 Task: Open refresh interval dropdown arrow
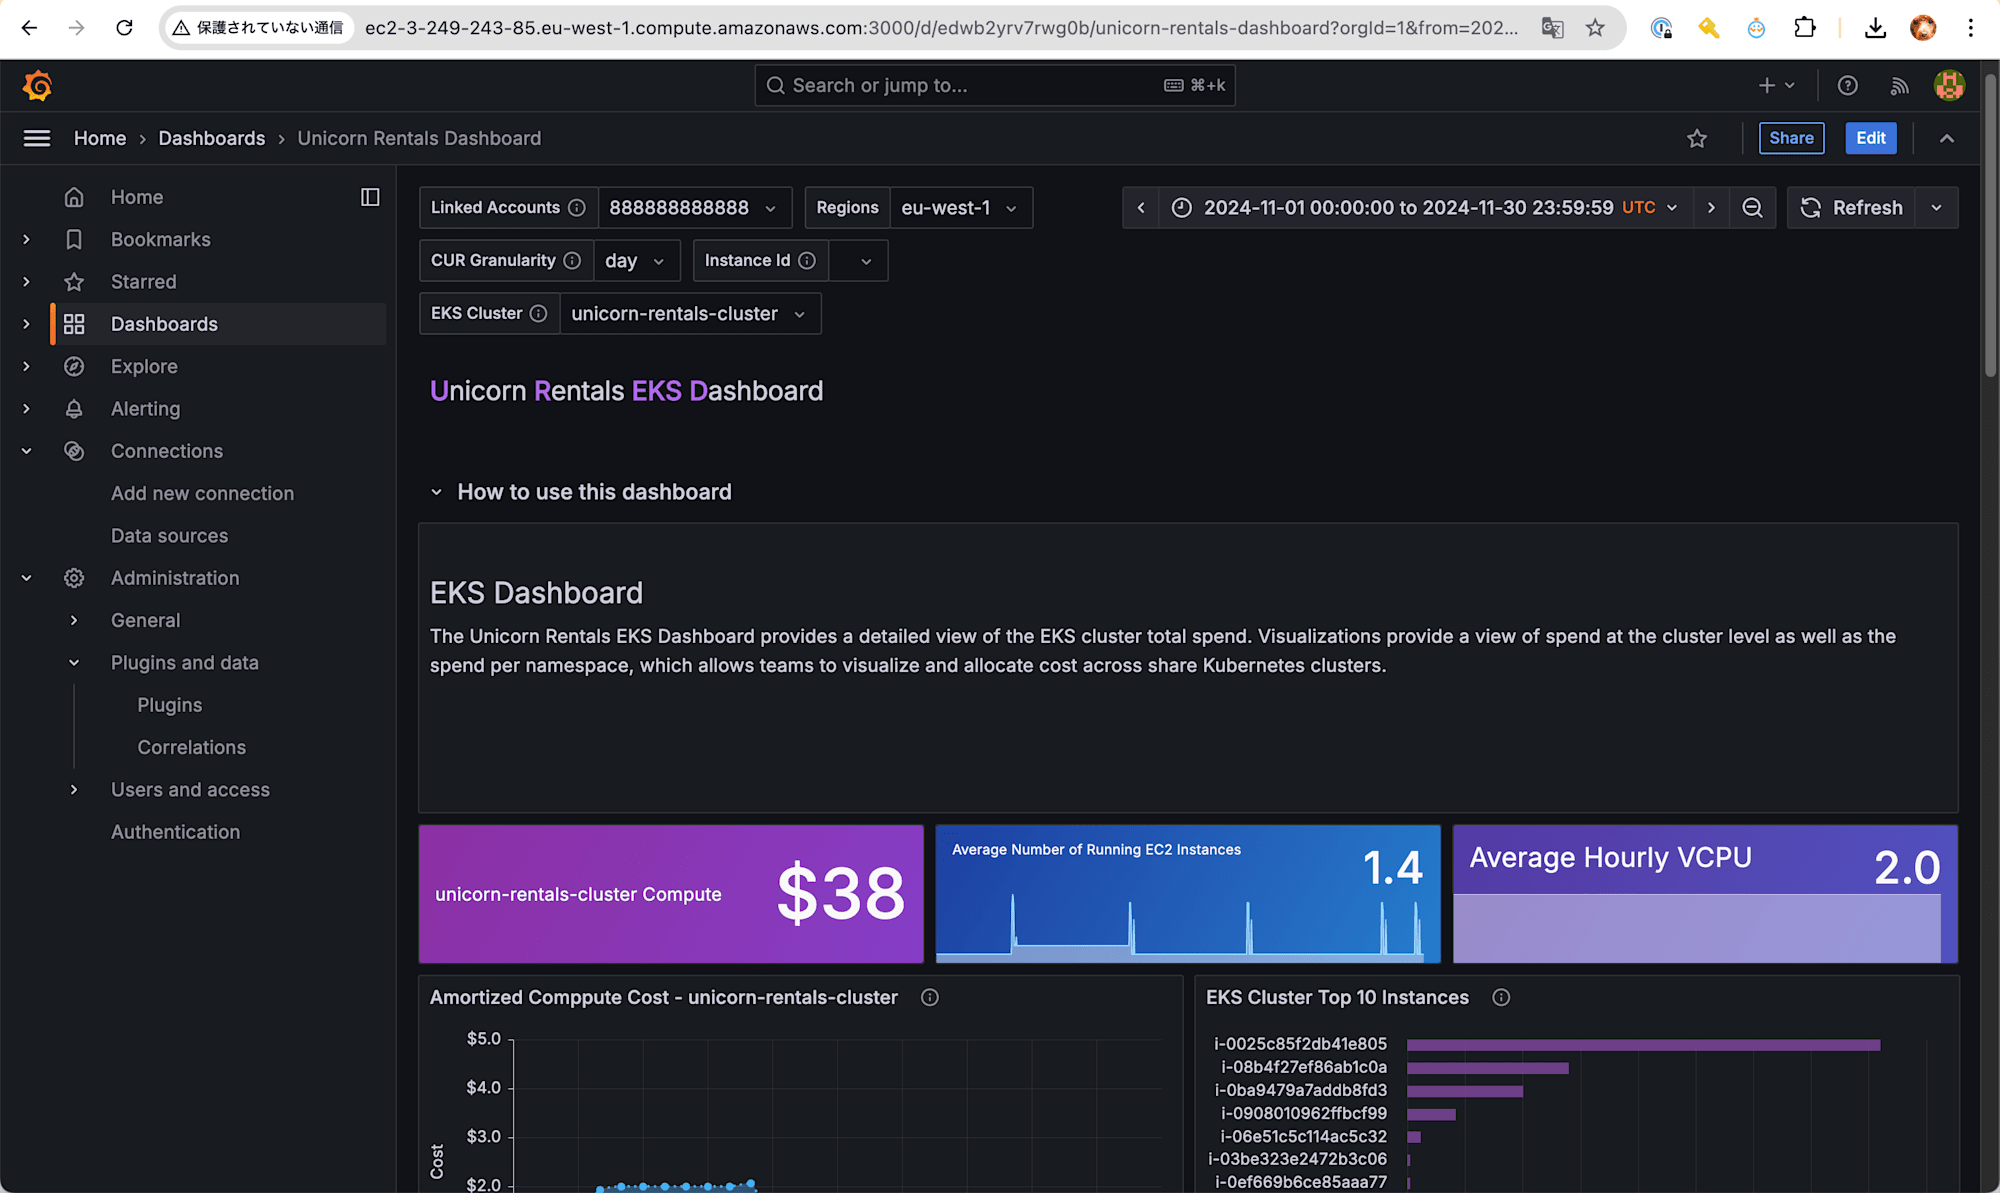coord(1937,208)
